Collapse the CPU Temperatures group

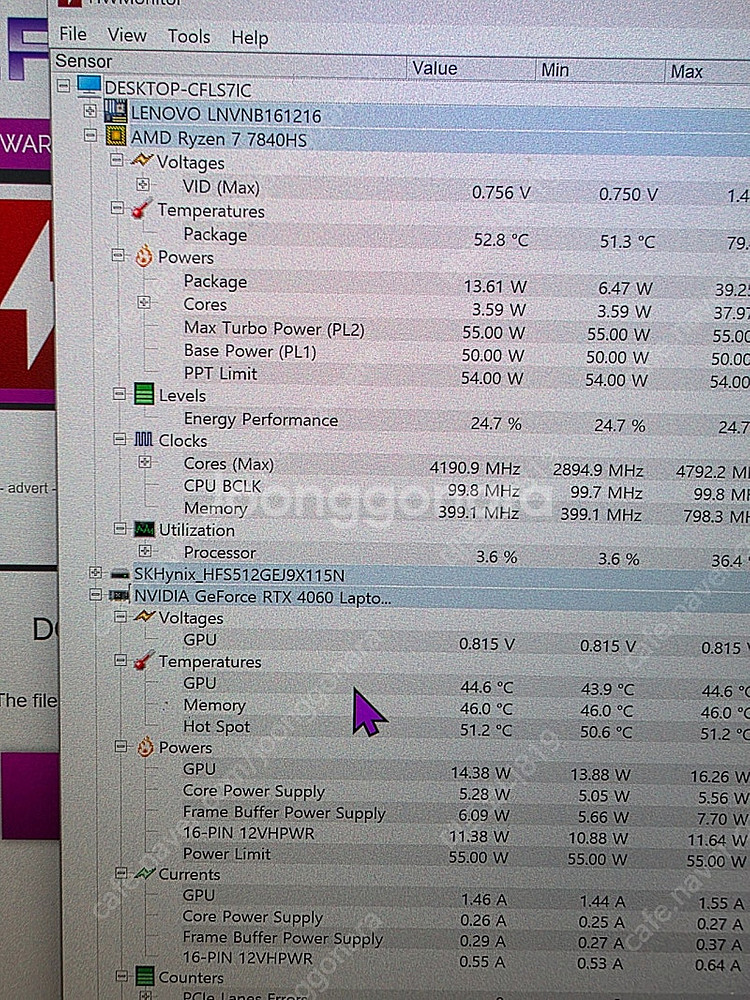click(117, 208)
